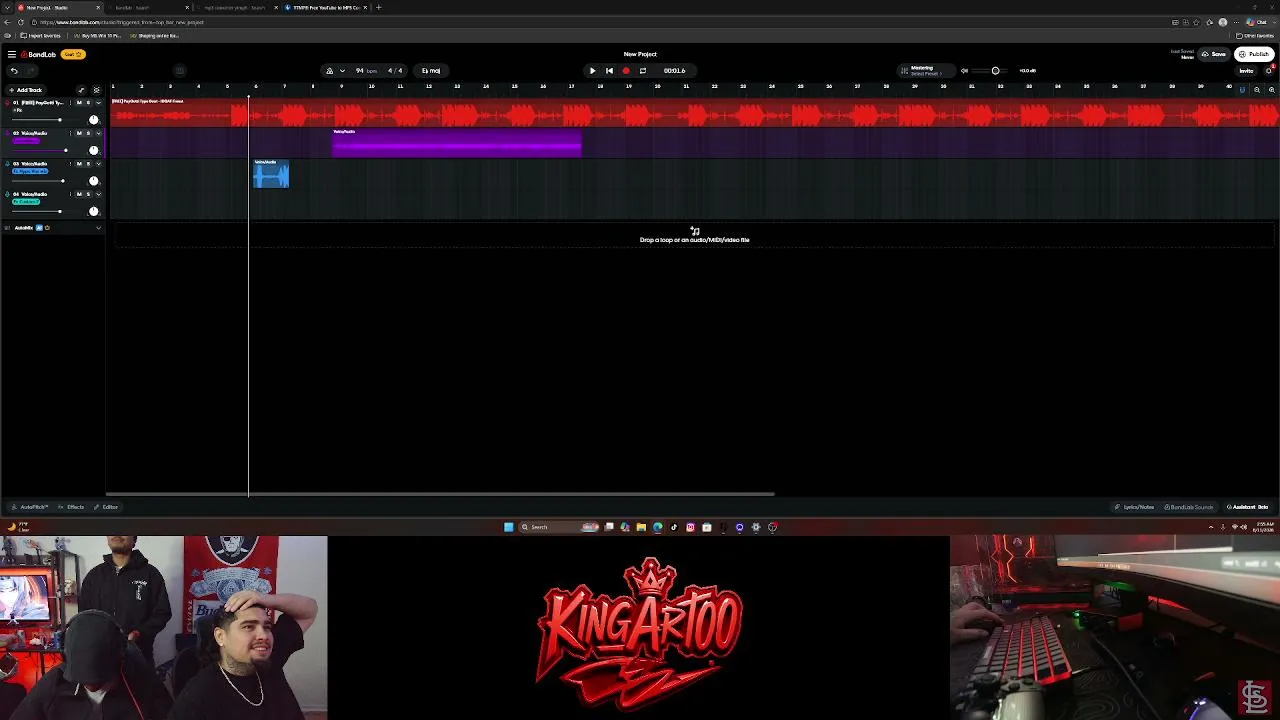Open the BandLab hamburger menu
The width and height of the screenshot is (1280, 720).
(11, 54)
